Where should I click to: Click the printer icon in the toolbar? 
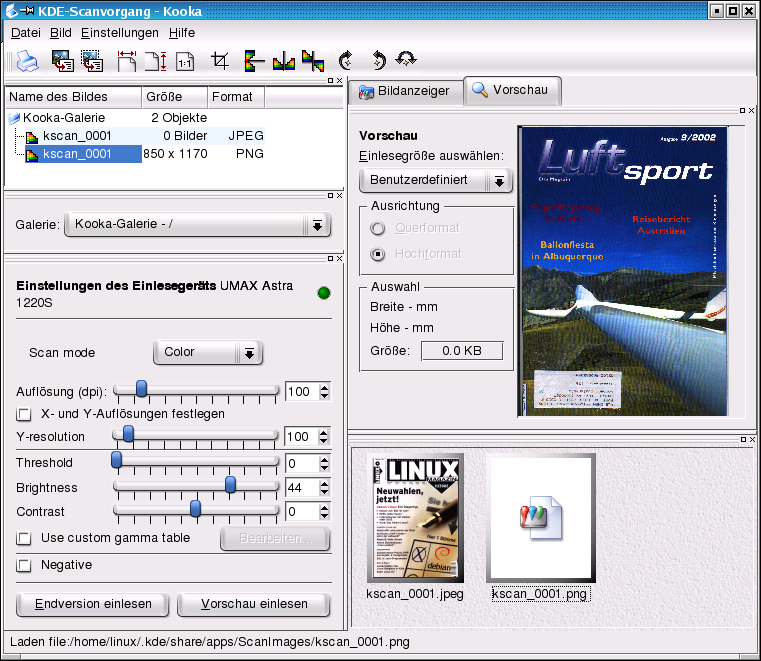[x=25, y=62]
